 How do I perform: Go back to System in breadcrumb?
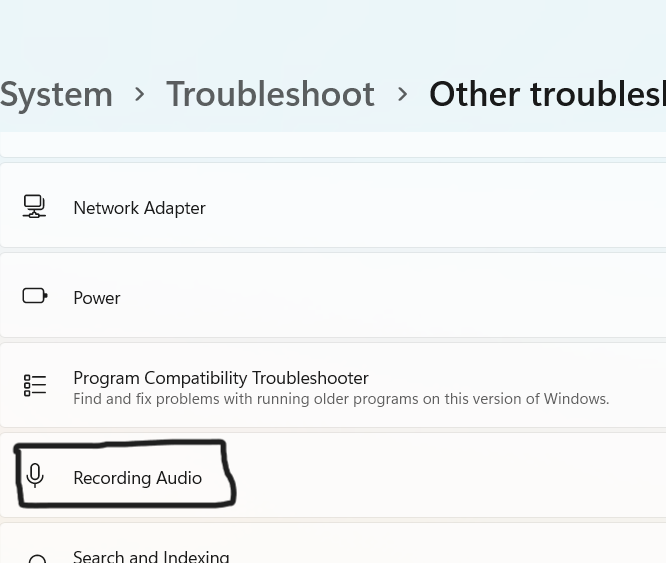(x=56, y=94)
